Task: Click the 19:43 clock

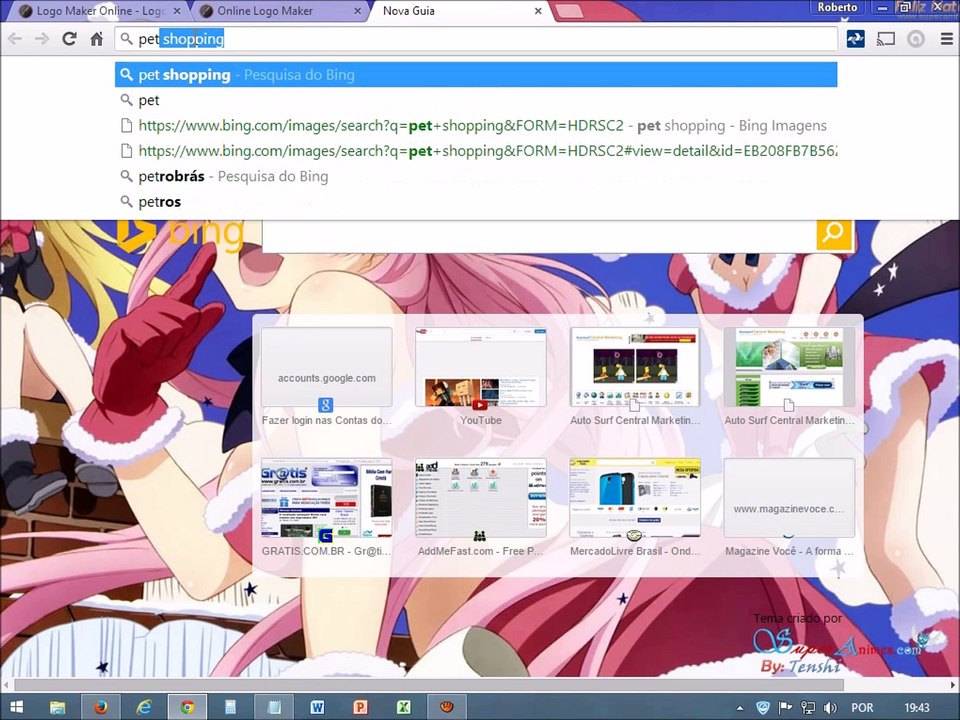Action: click(917, 708)
